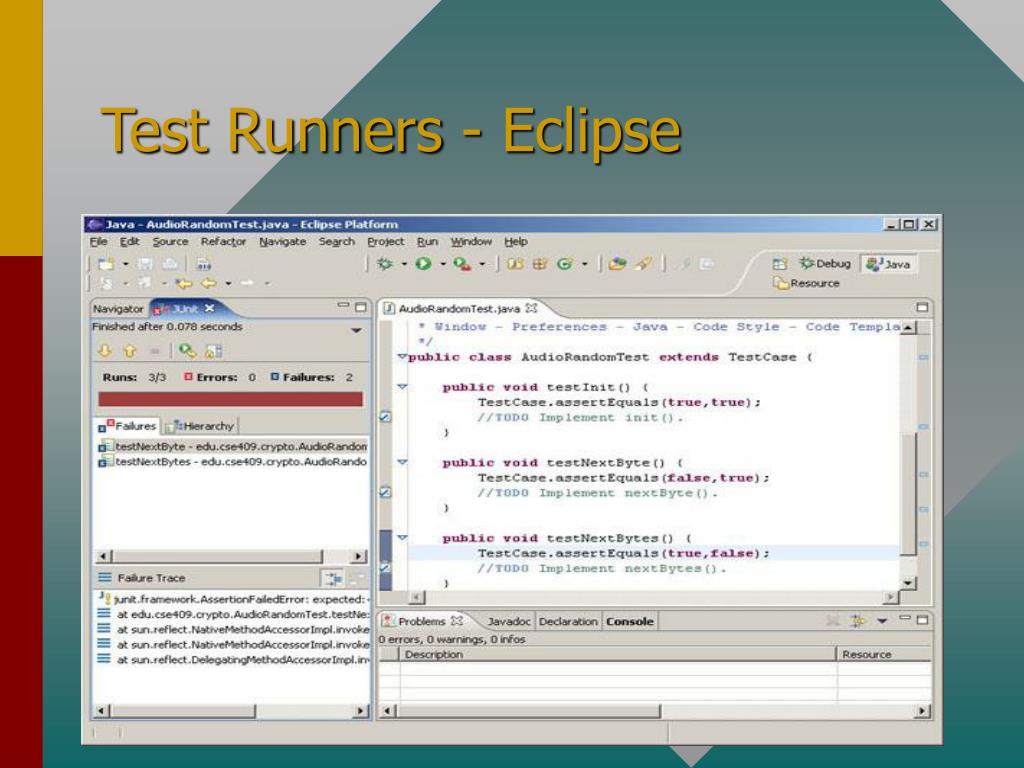Select the testNextBytes failure entry

click(232, 462)
